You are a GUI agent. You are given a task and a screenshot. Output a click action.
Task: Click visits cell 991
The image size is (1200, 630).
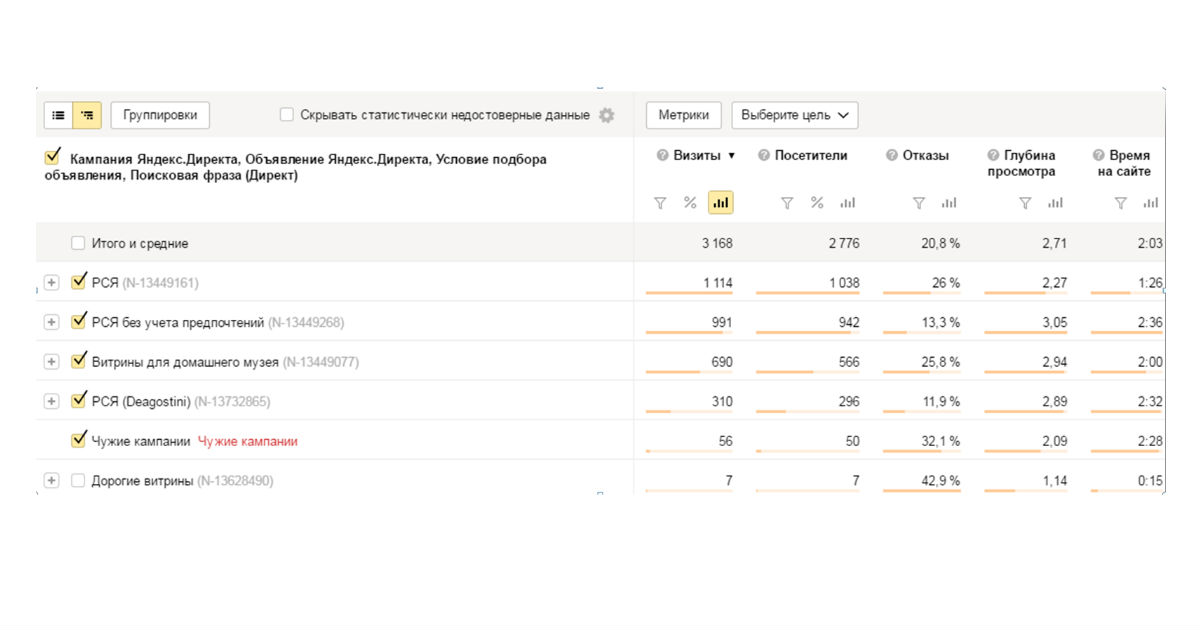point(721,322)
